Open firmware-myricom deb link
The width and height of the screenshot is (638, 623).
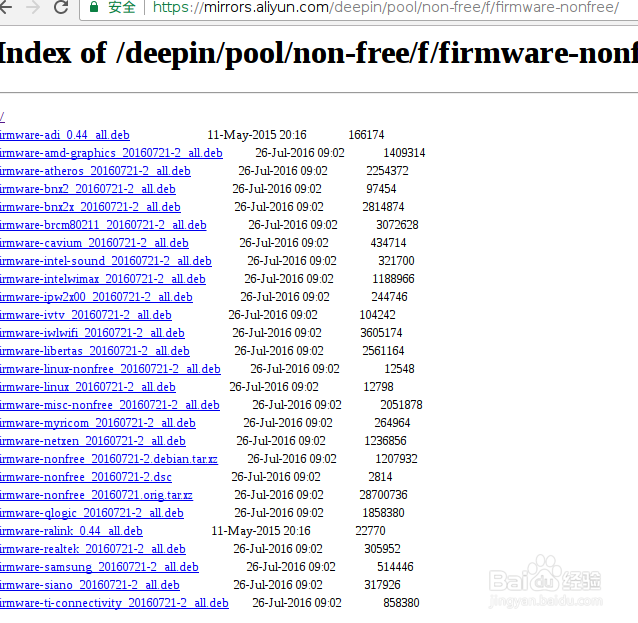(x=98, y=423)
